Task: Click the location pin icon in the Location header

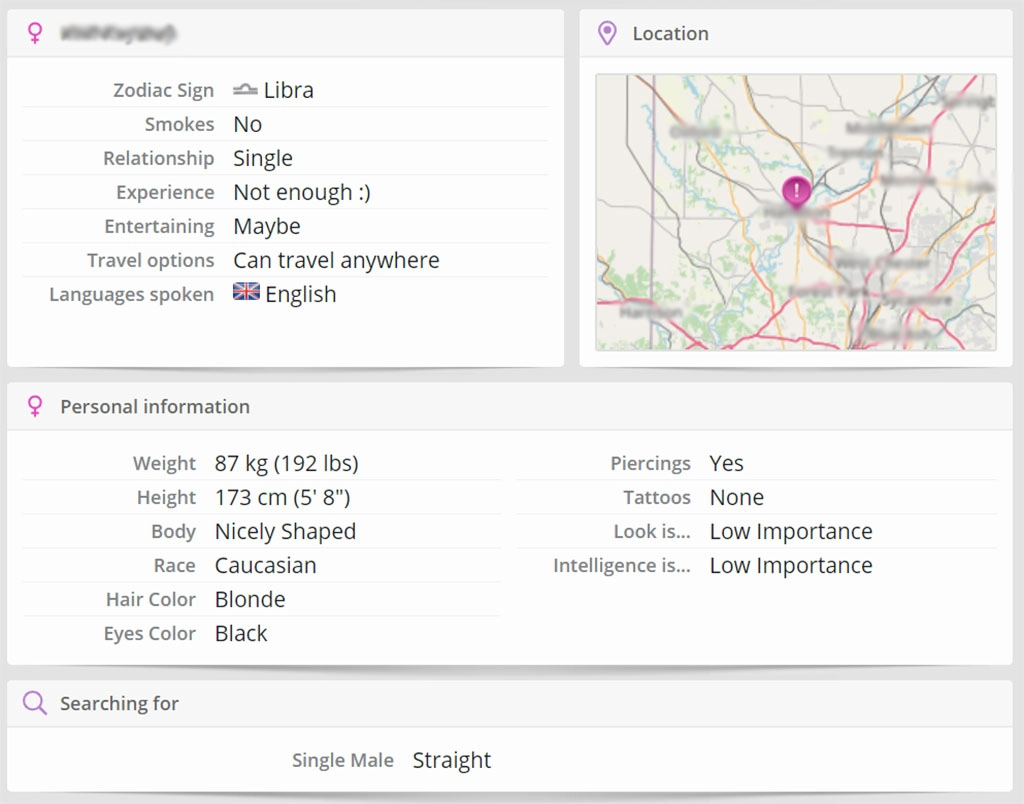Action: [606, 34]
